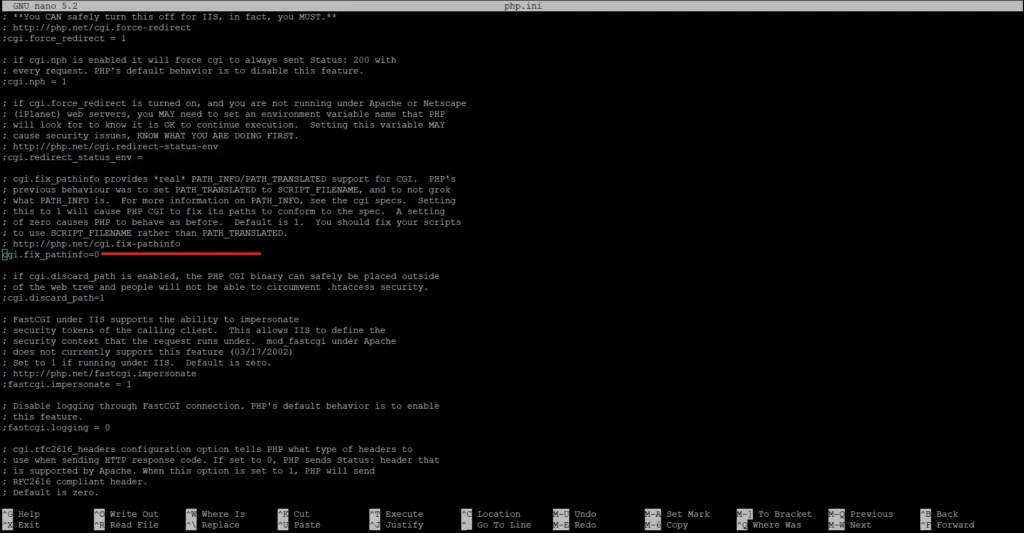Place cursor on the ;fastcgi.impersonate = 1 line
The width and height of the screenshot is (1024, 533).
click(x=67, y=385)
